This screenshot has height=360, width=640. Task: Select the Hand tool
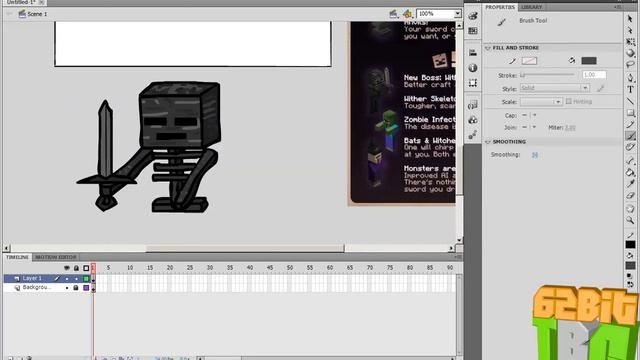[x=630, y=209]
